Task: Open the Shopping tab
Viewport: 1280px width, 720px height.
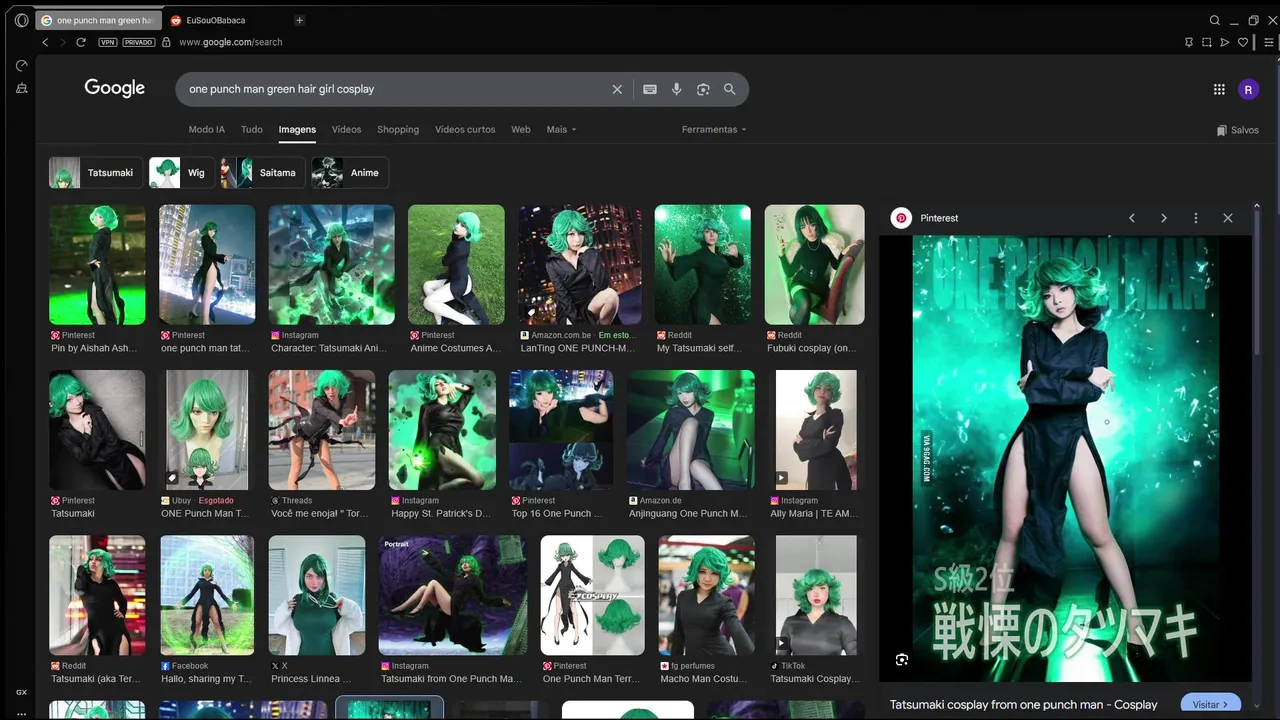Action: click(398, 129)
